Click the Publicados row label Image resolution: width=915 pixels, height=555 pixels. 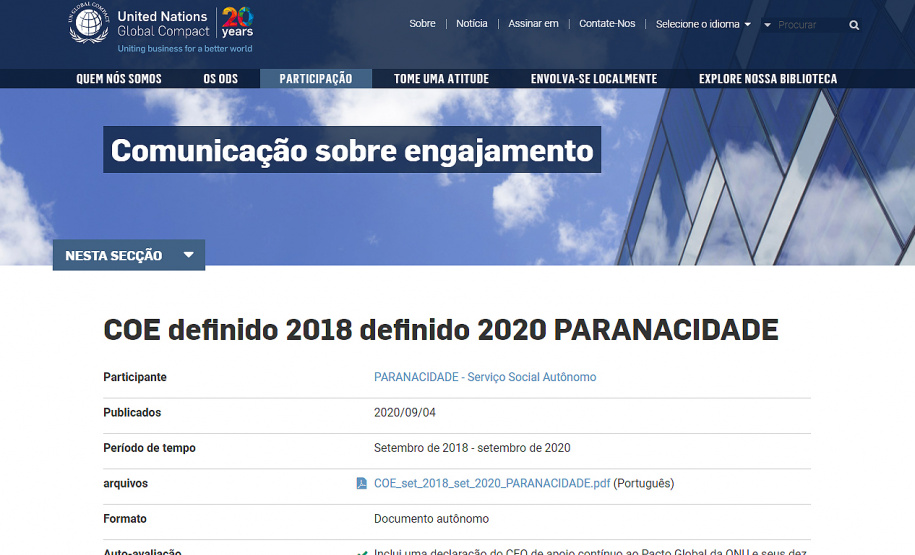(132, 413)
